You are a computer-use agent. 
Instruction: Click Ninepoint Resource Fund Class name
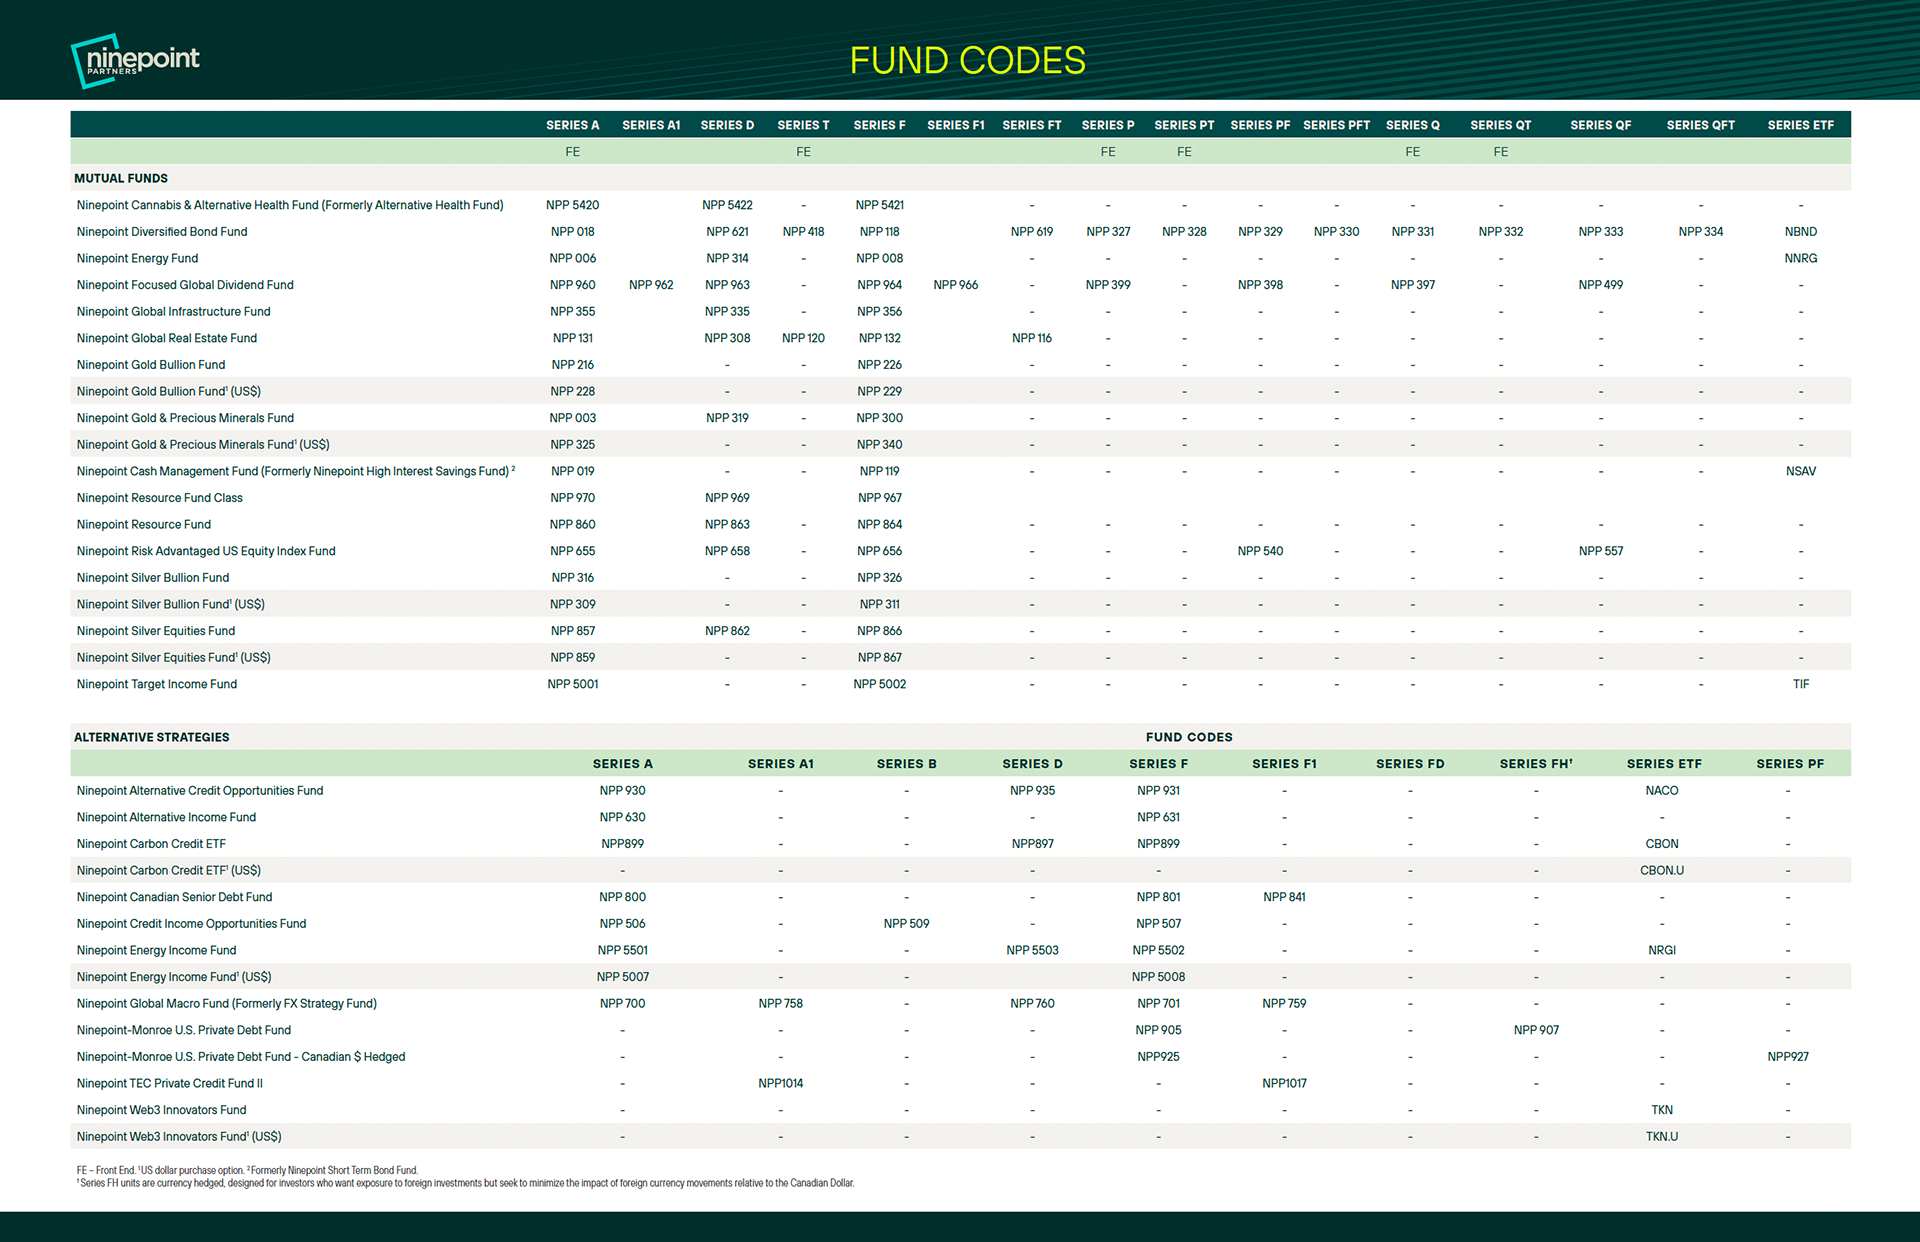(x=160, y=498)
